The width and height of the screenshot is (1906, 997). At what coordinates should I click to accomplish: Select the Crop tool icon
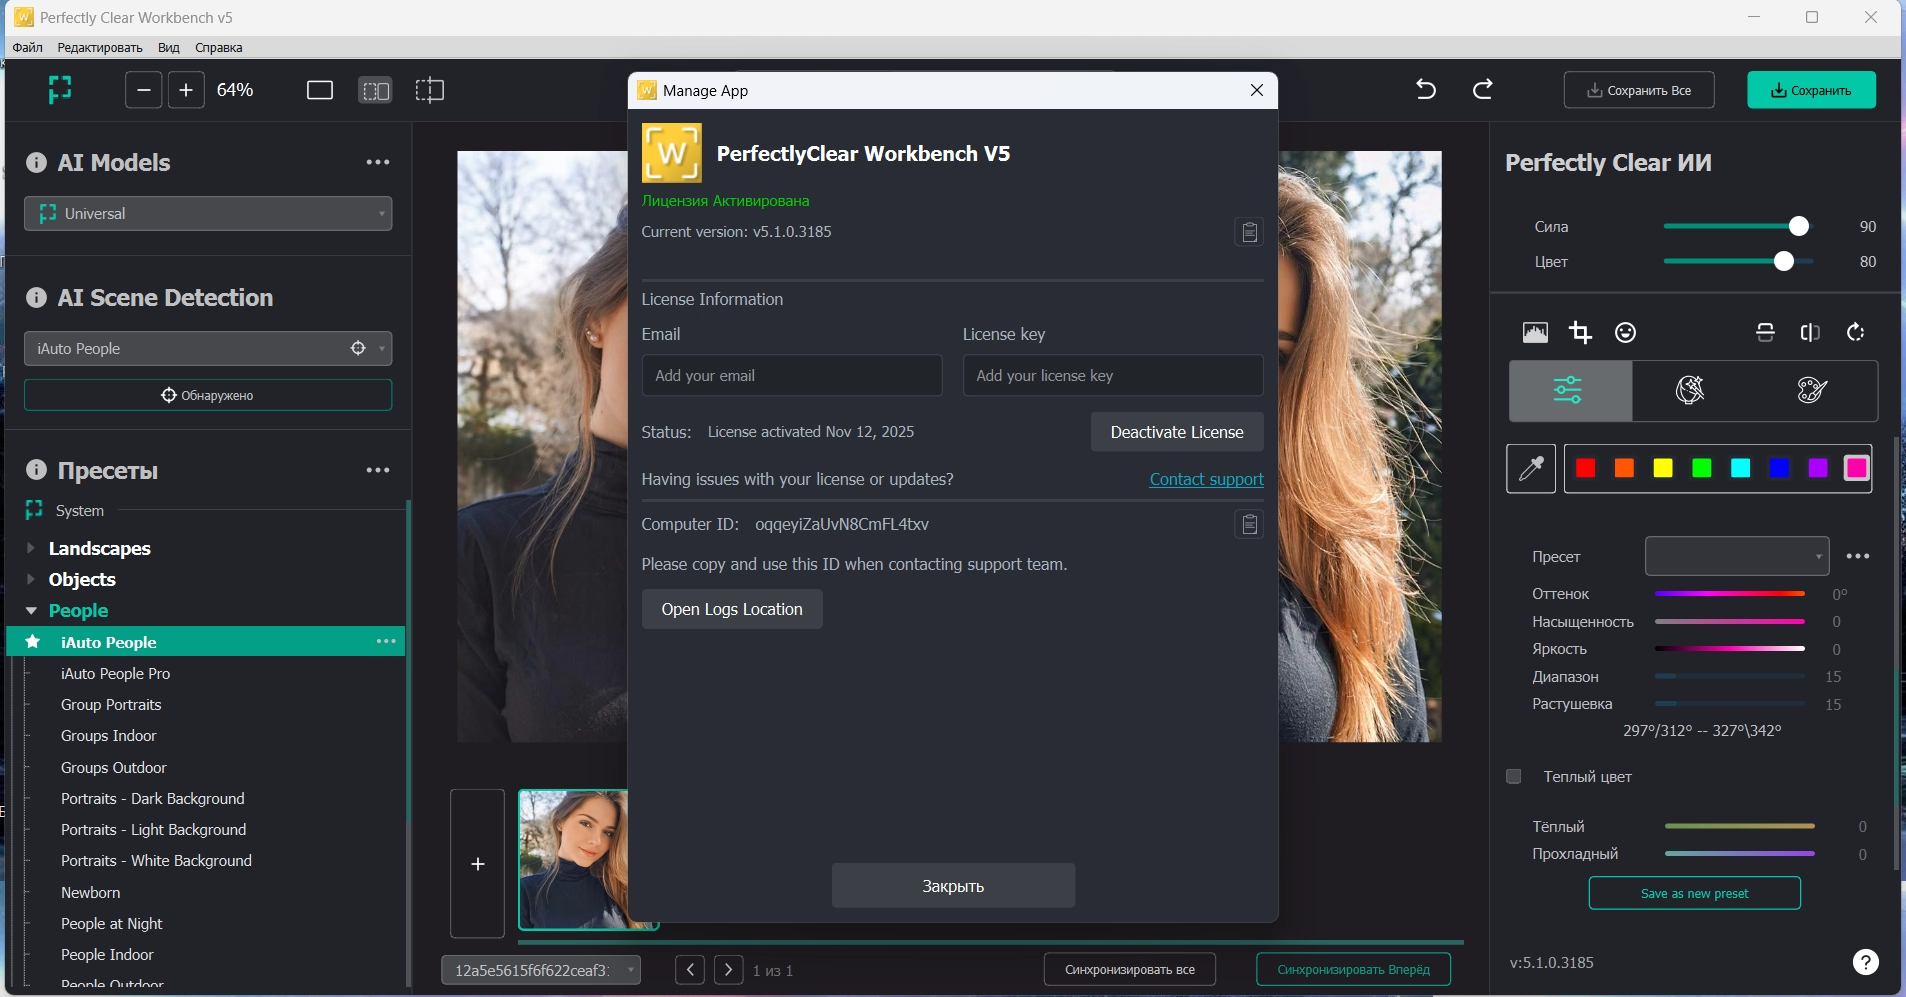point(1581,333)
